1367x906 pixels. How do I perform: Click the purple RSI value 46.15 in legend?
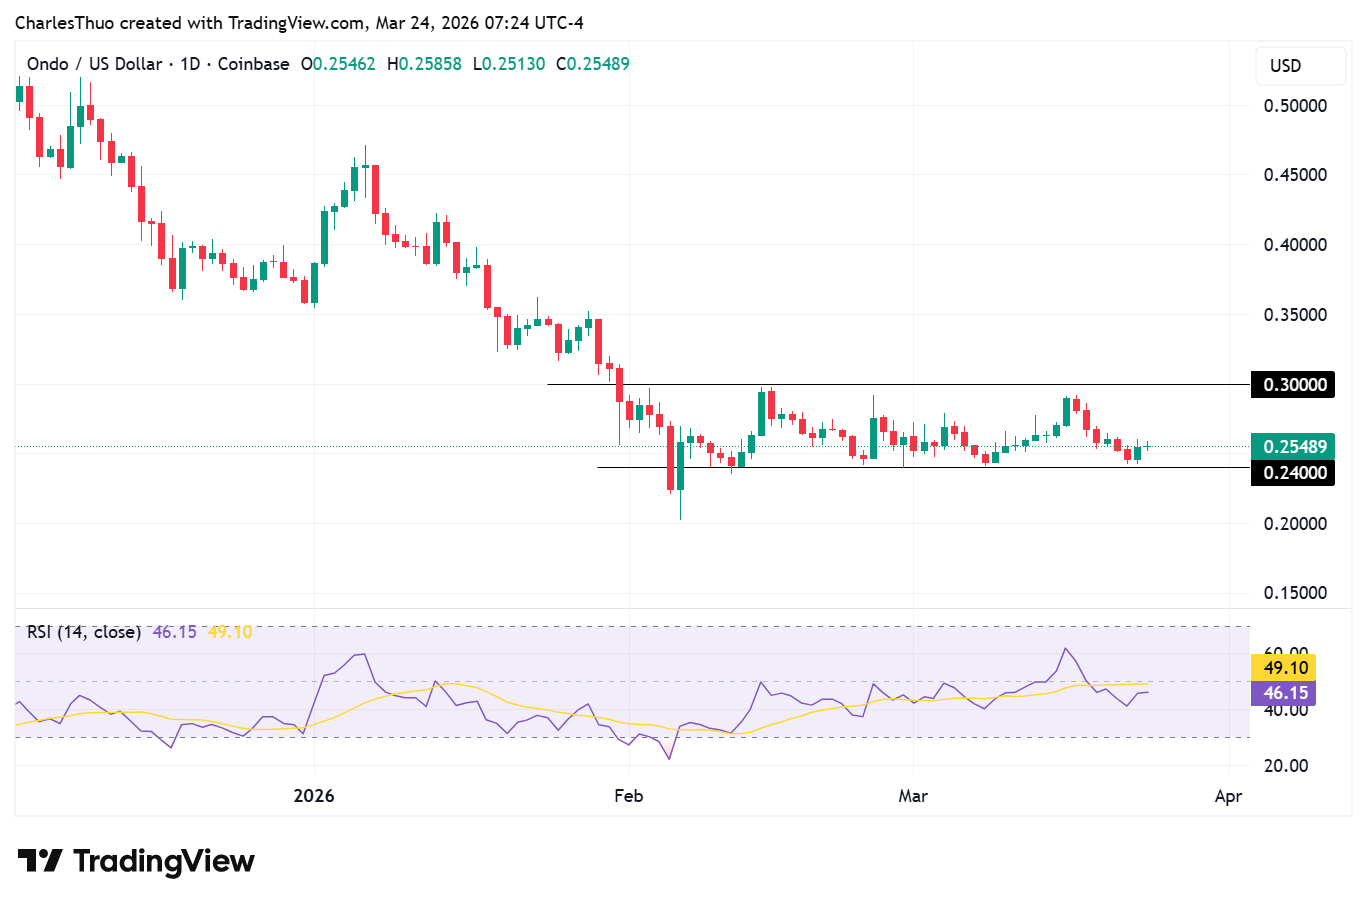(x=174, y=632)
